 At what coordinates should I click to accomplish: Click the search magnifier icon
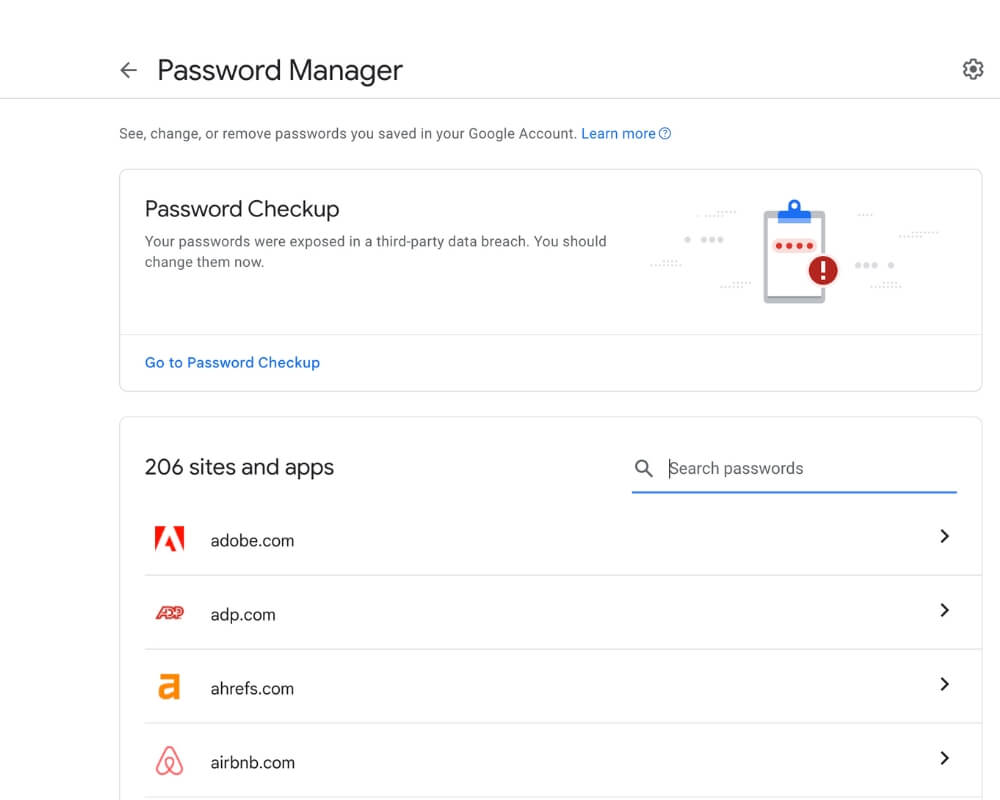pyautogui.click(x=644, y=468)
